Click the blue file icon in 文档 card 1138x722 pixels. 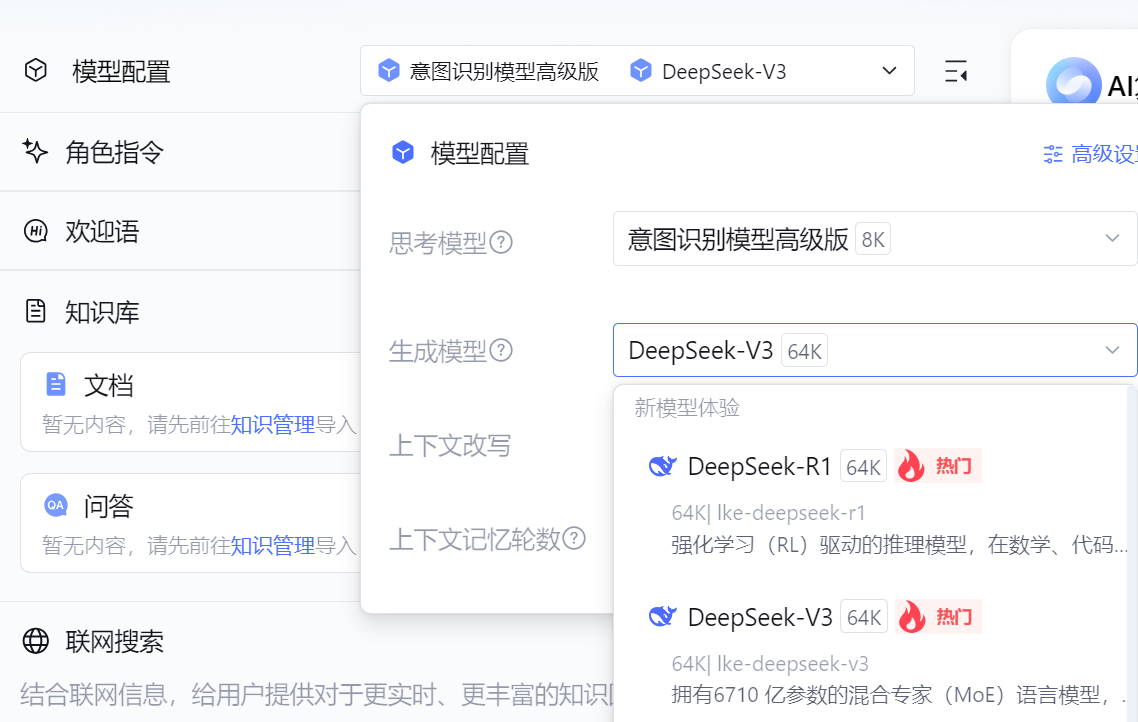[x=56, y=384]
